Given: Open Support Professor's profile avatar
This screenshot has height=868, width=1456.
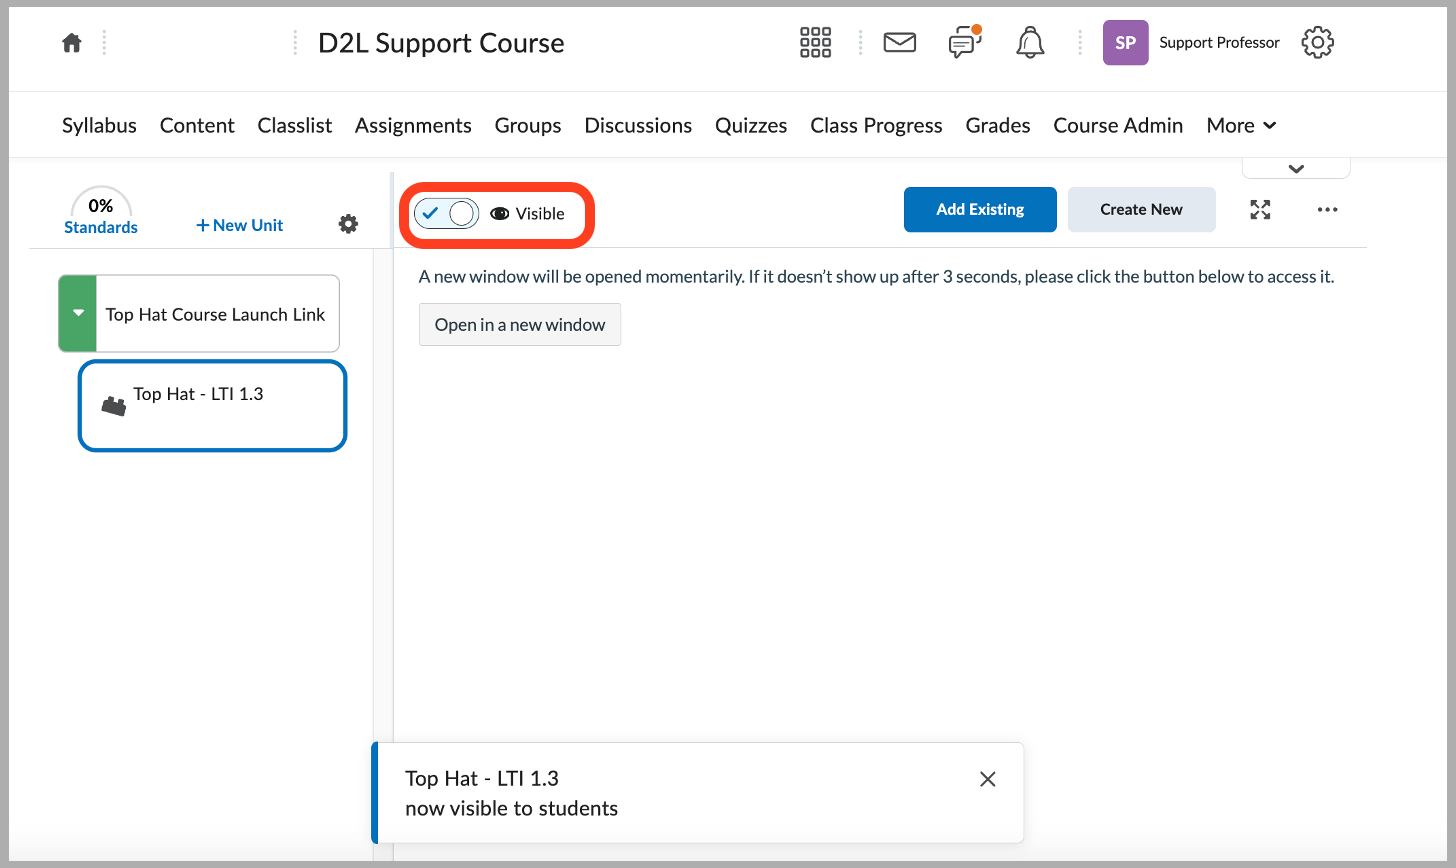Looking at the screenshot, I should (x=1125, y=42).
